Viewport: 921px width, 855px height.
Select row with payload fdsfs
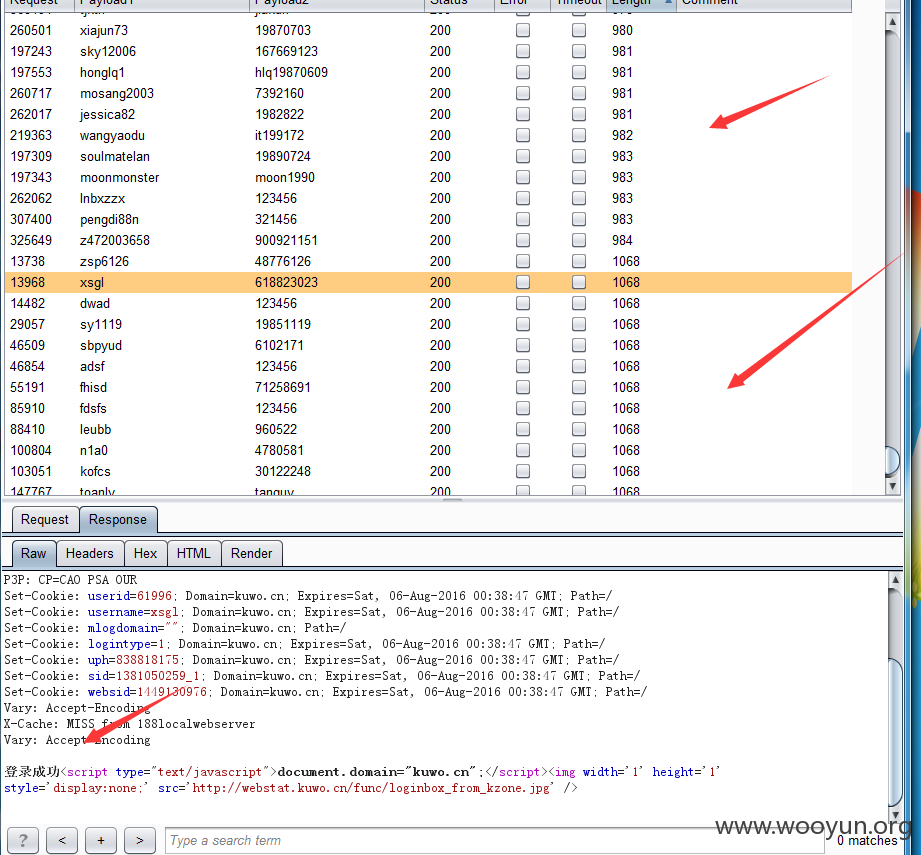coord(428,409)
